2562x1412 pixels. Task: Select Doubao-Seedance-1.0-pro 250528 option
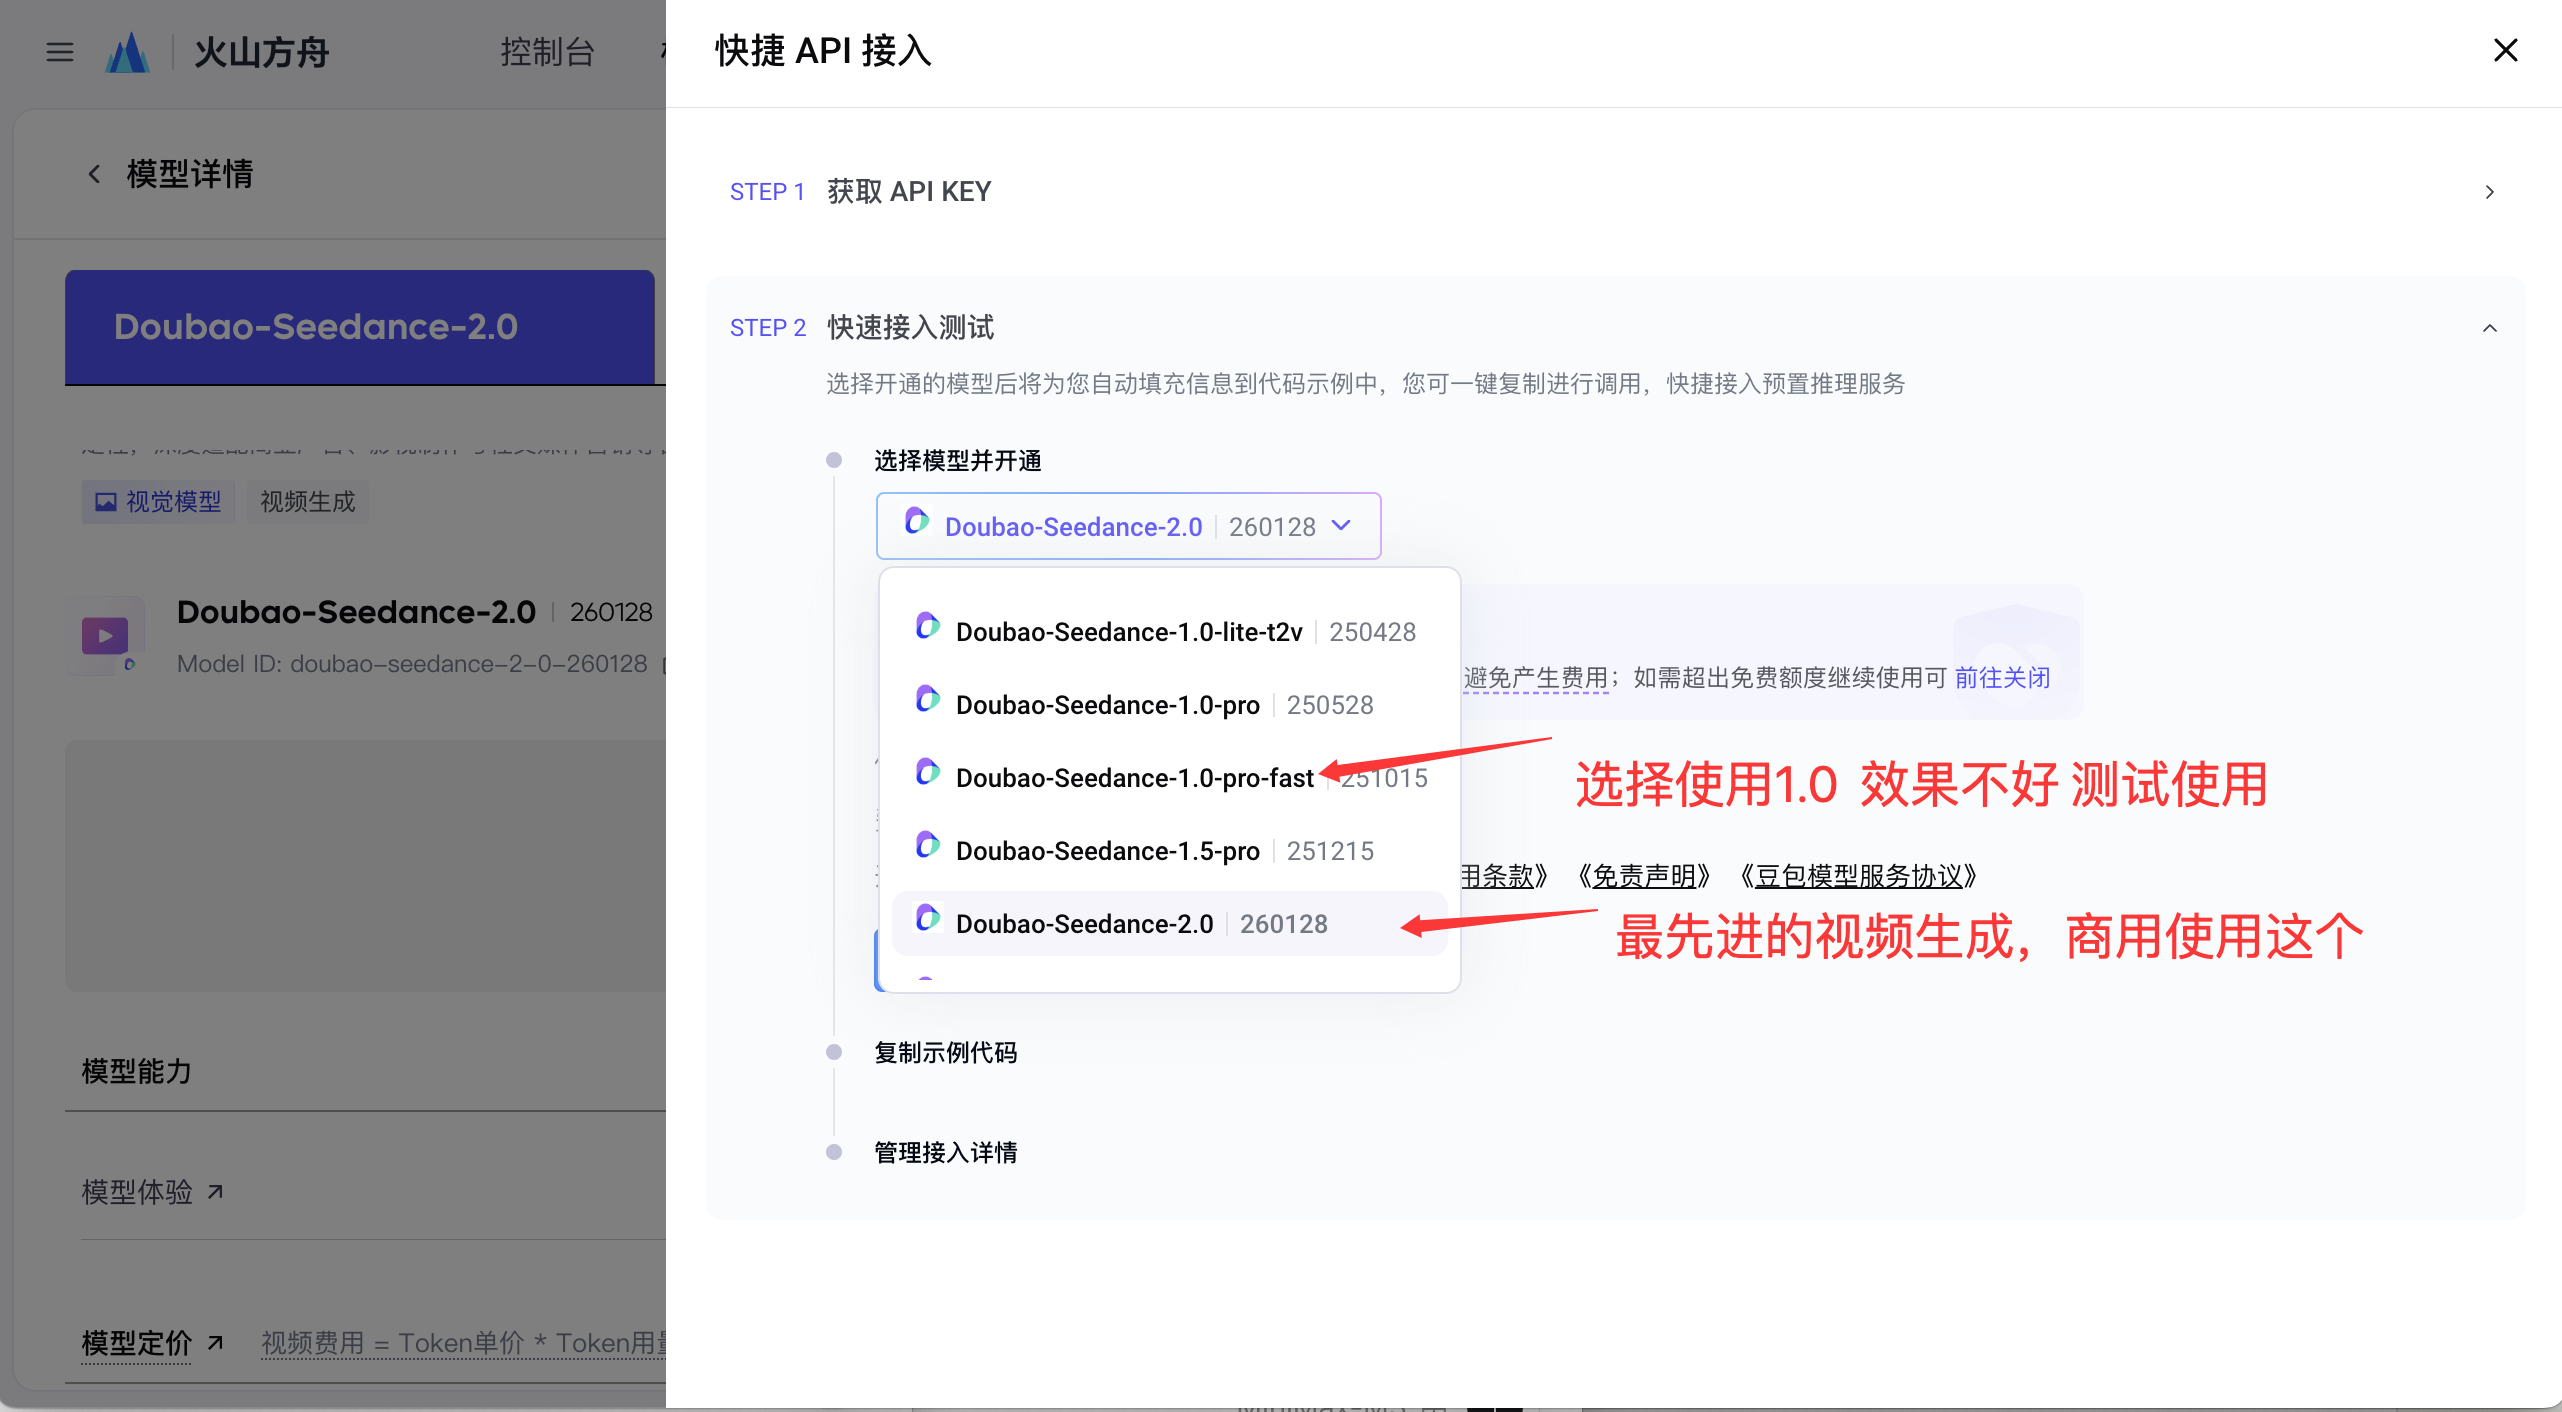coord(1169,704)
